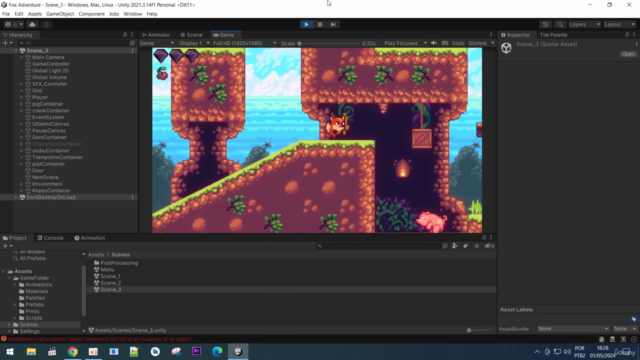Click the status bar cache server icon
Screen dimensions: 640x360
(612, 339)
